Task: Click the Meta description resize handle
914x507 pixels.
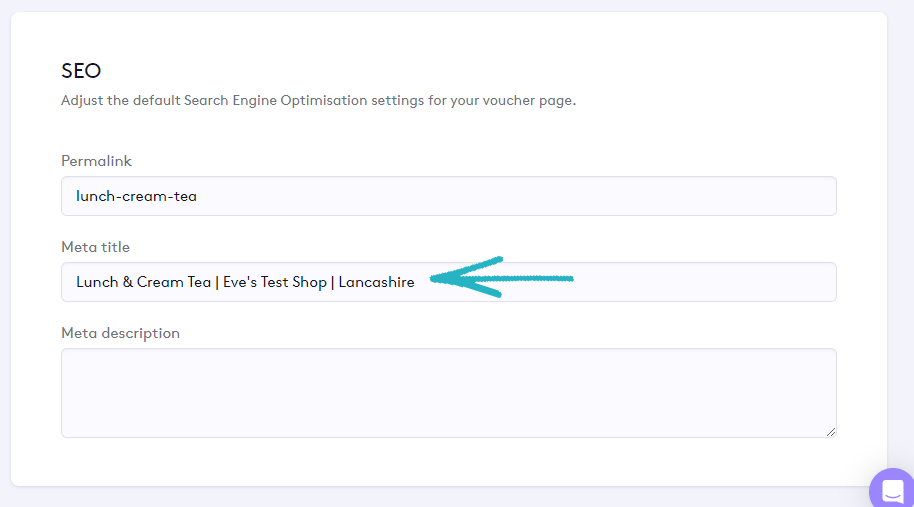Action: (830, 431)
